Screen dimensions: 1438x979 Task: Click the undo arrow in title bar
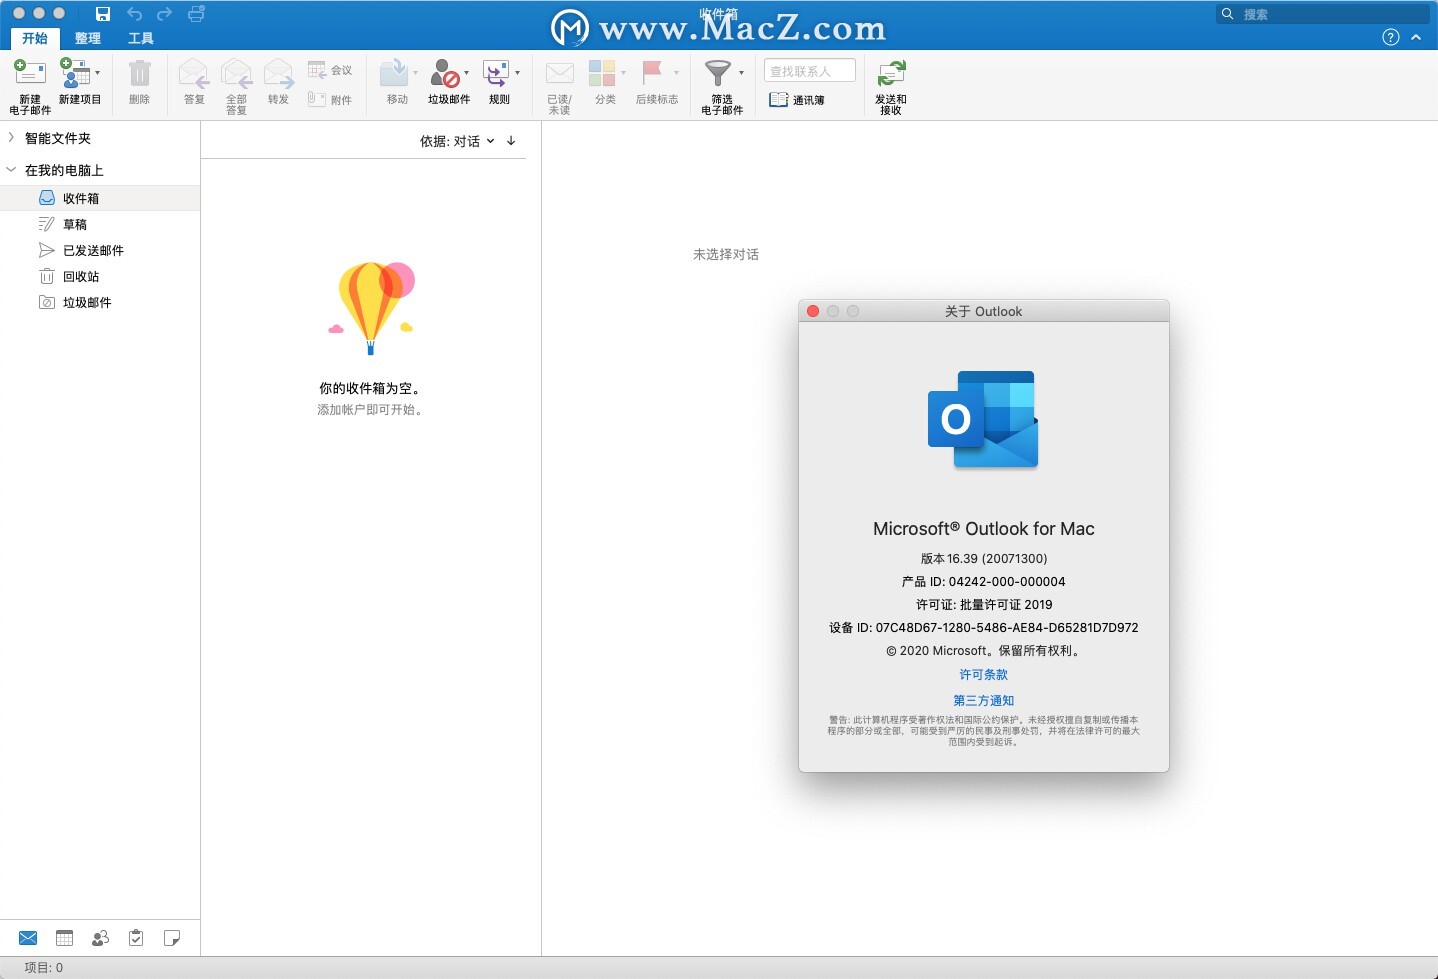[134, 14]
